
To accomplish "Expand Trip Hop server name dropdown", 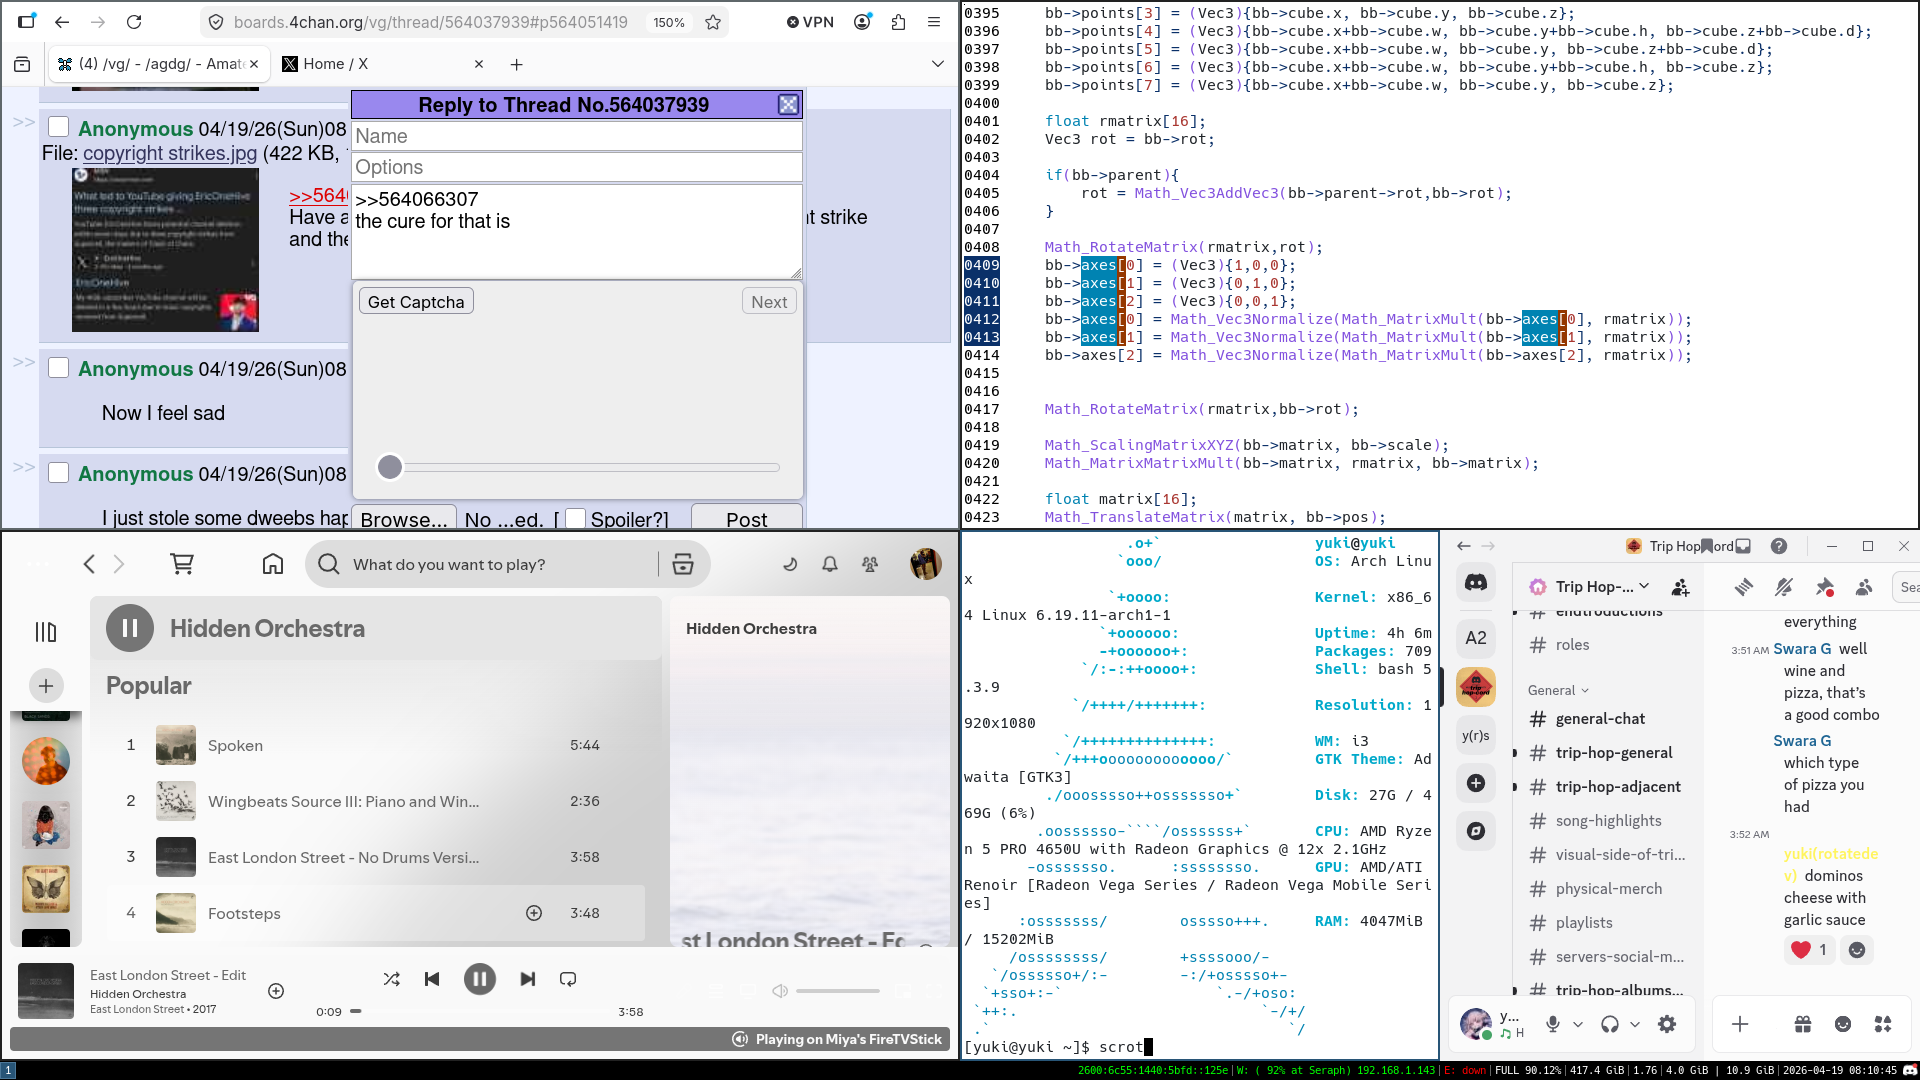I will [x=1644, y=586].
